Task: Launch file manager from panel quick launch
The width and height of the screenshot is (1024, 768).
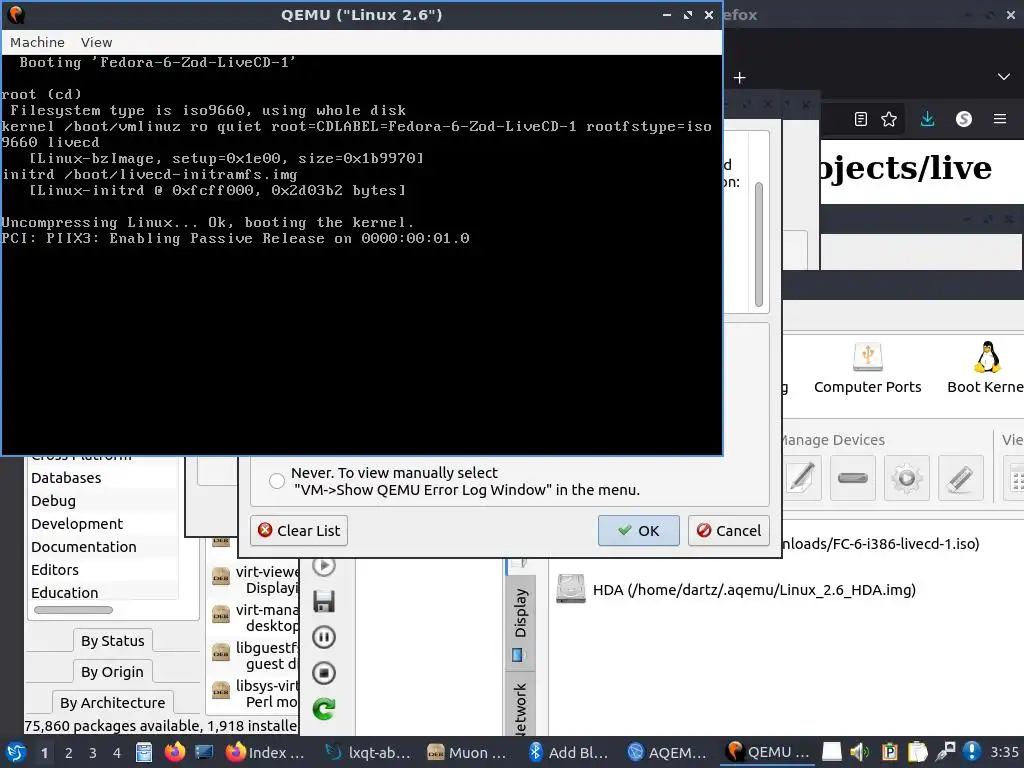Action: click(144, 753)
